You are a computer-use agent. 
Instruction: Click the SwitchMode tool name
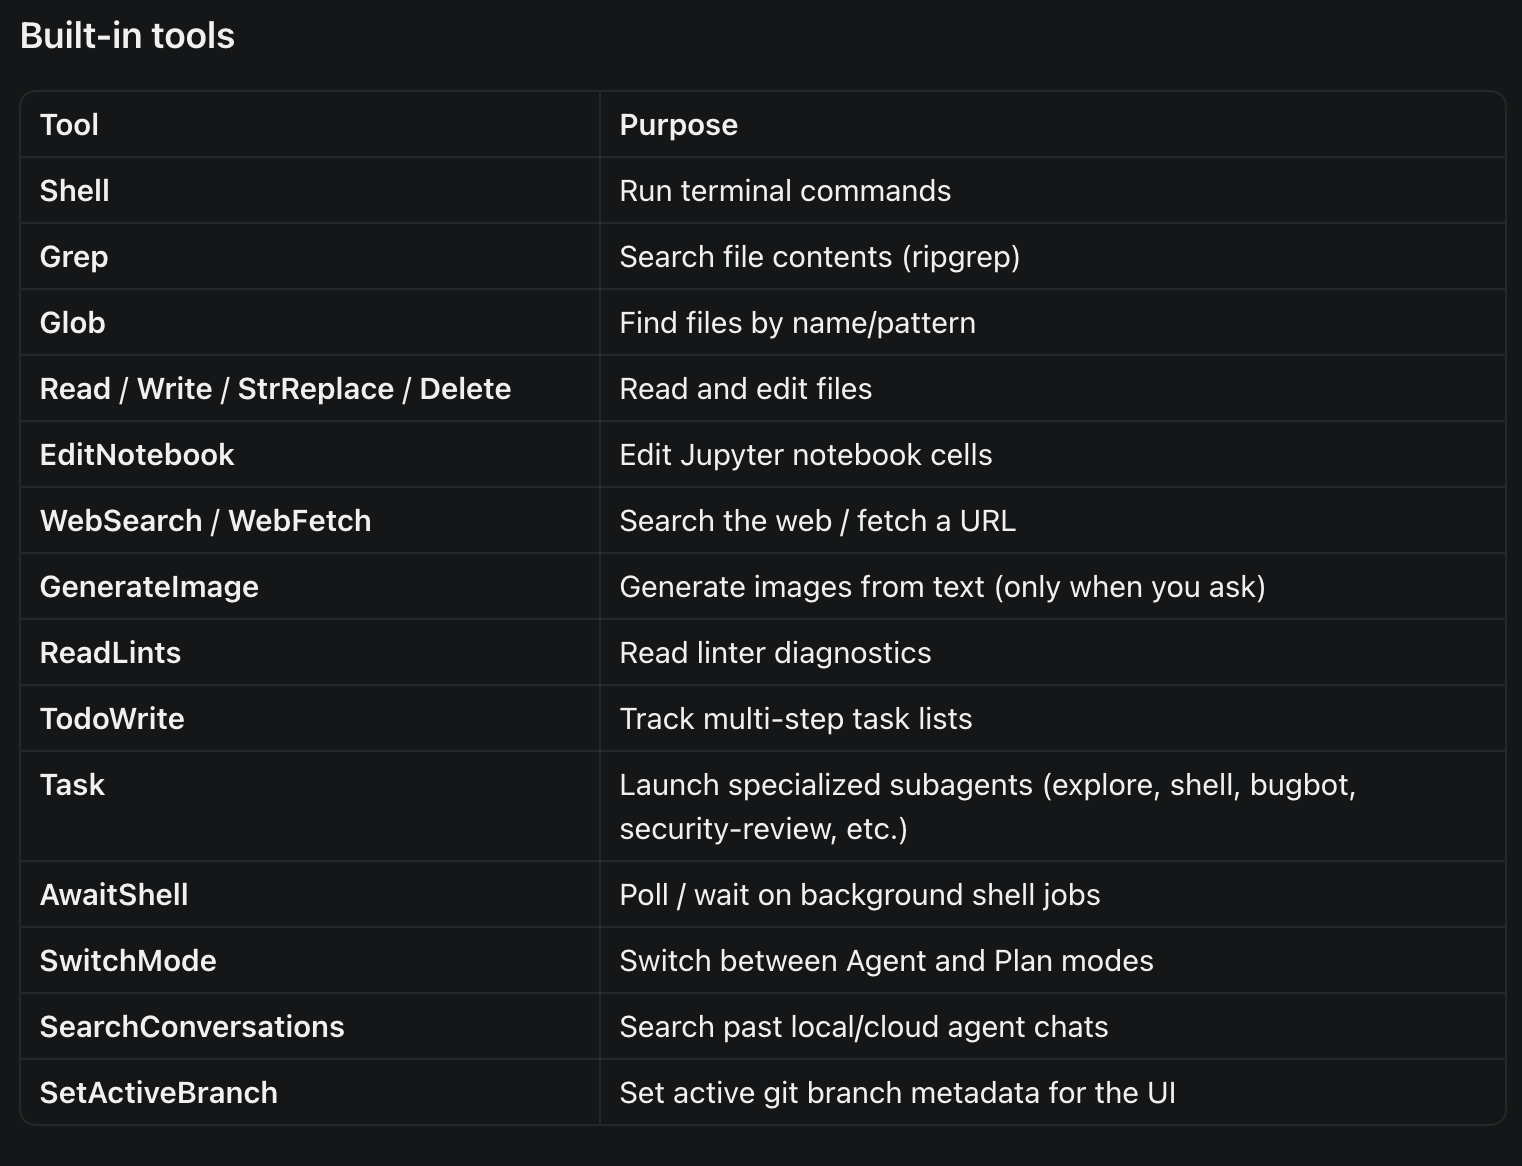(128, 961)
